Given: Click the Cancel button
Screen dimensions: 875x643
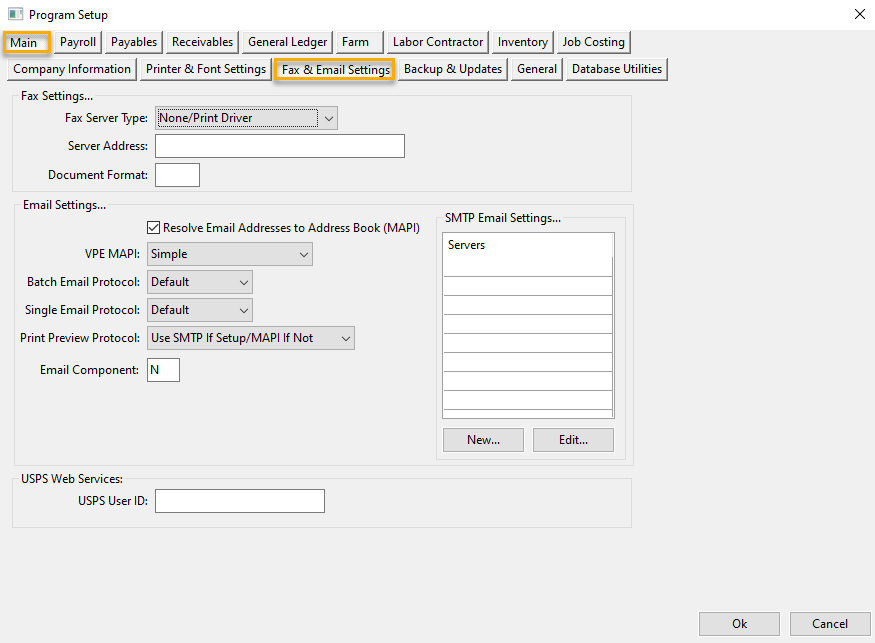Looking at the screenshot, I should pos(830,624).
